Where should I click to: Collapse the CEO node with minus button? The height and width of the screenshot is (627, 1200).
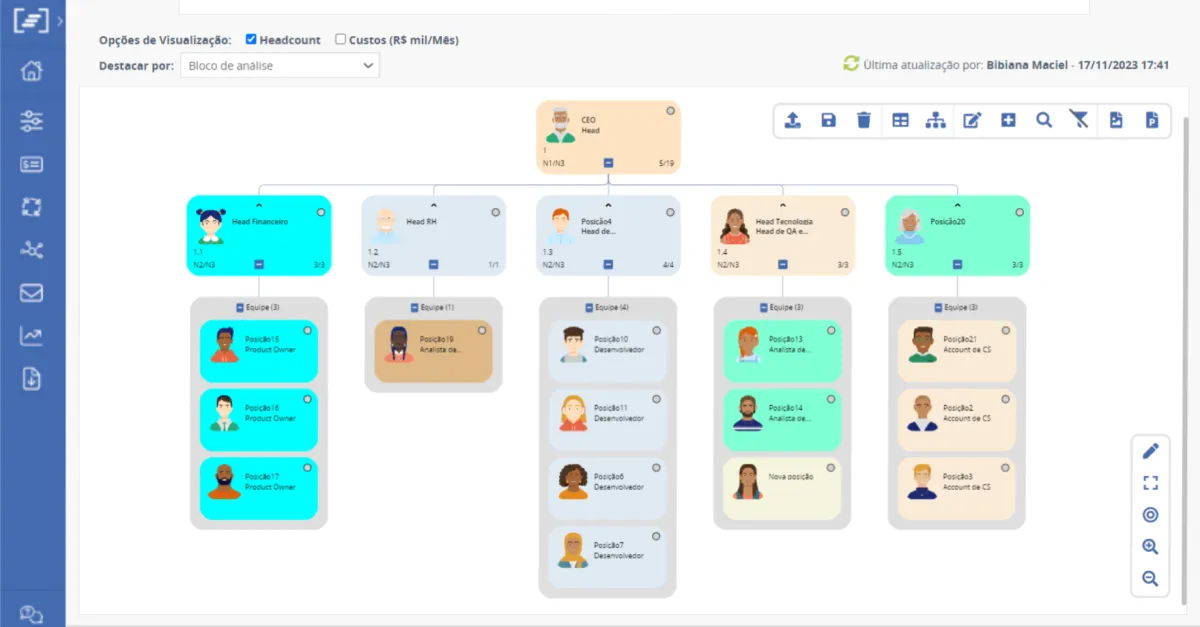608,163
